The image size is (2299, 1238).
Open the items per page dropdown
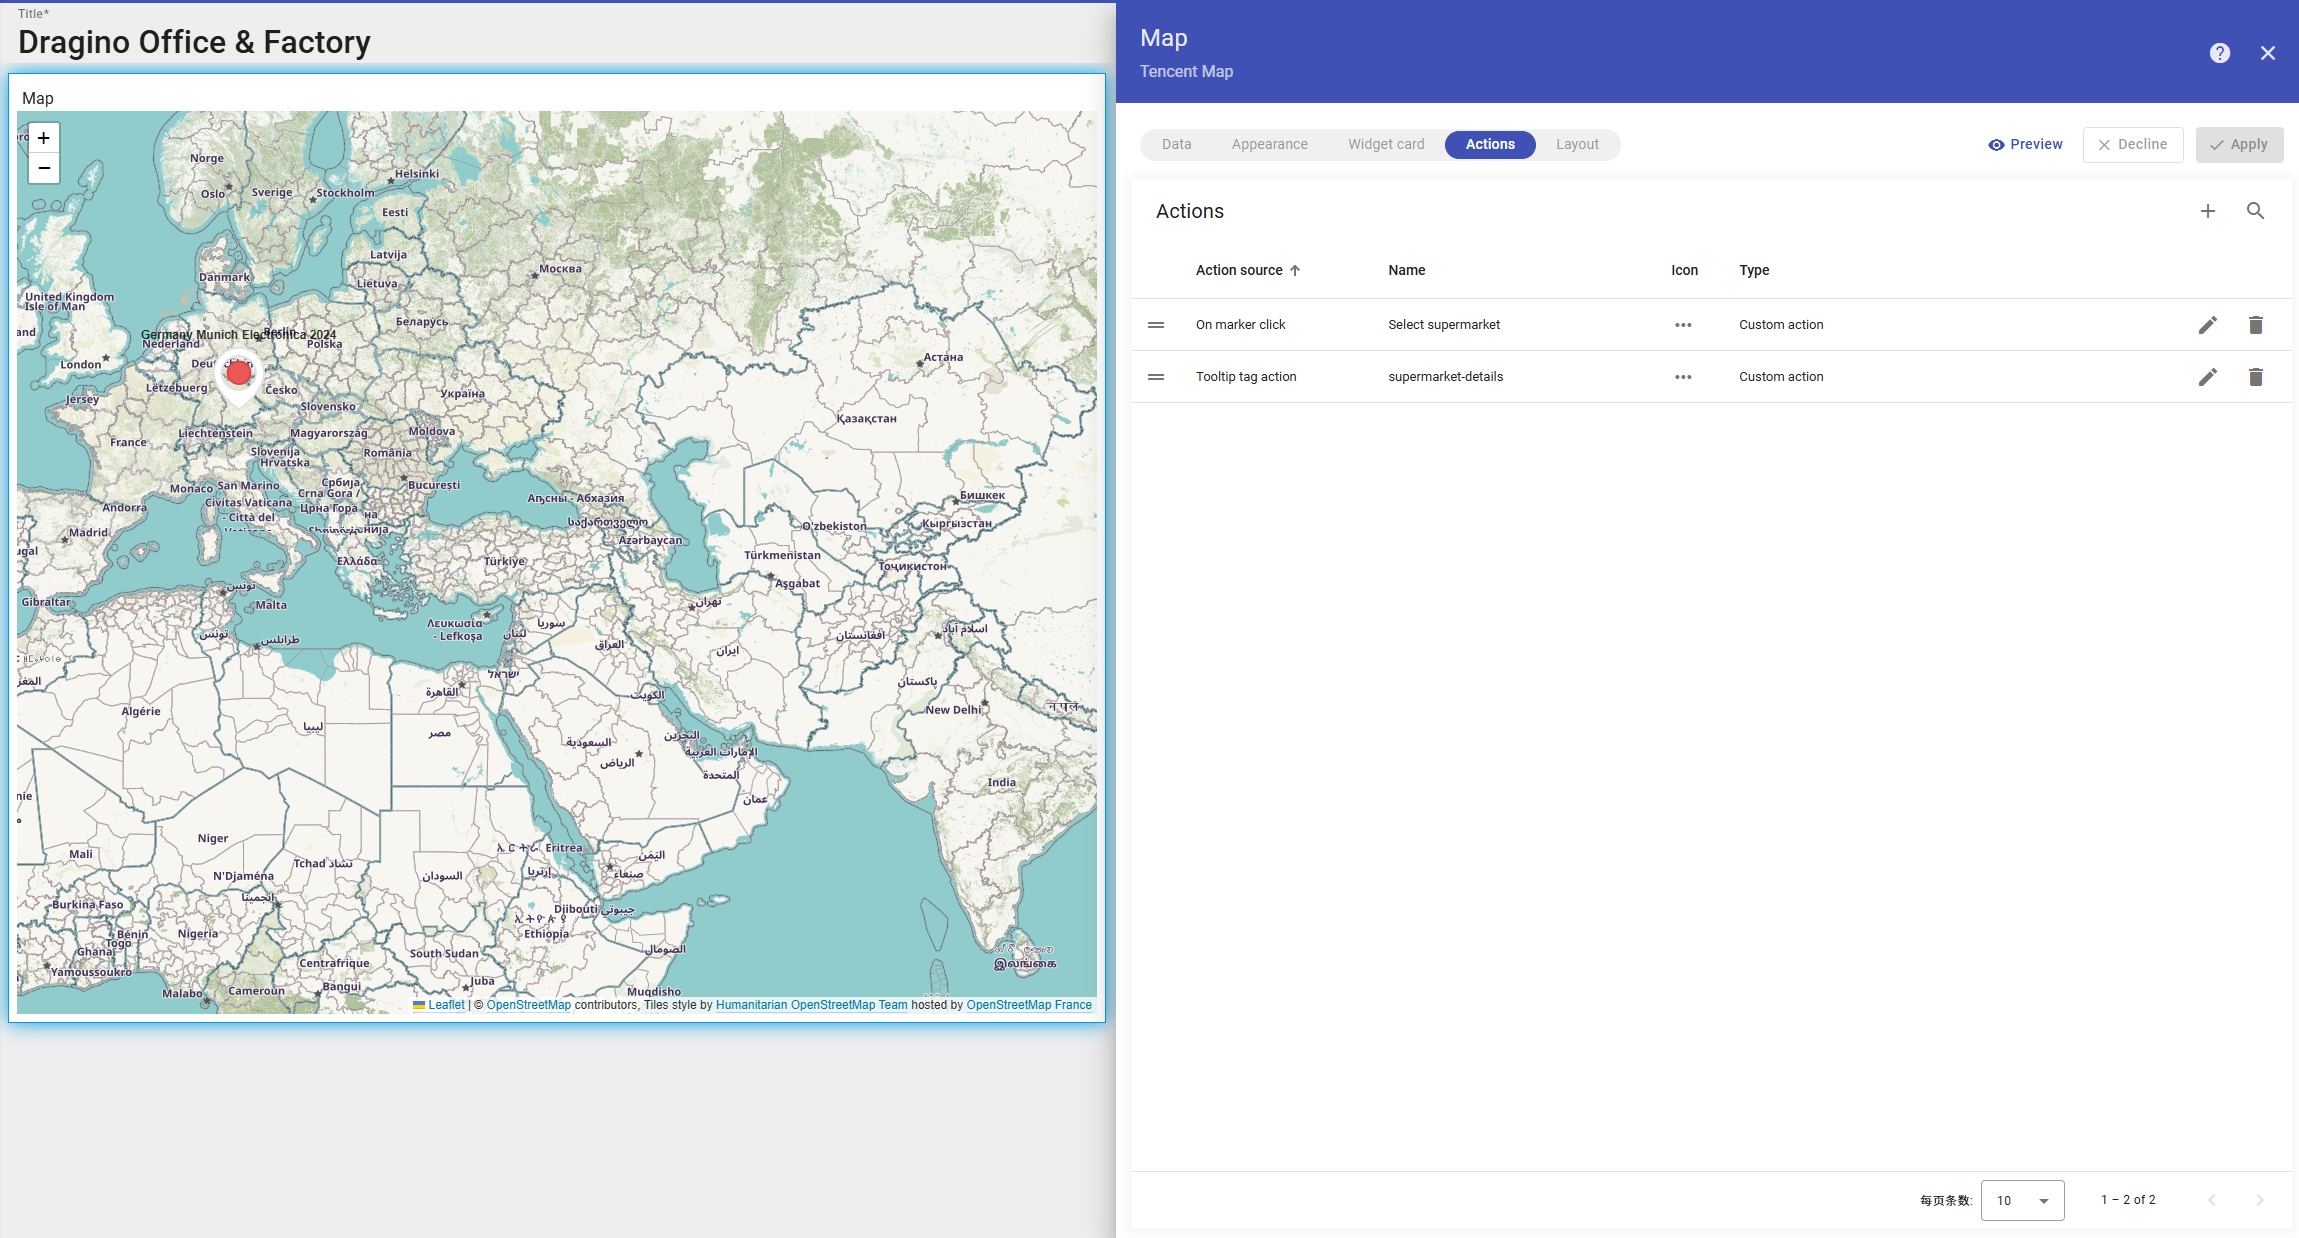pyautogui.click(x=2021, y=1200)
